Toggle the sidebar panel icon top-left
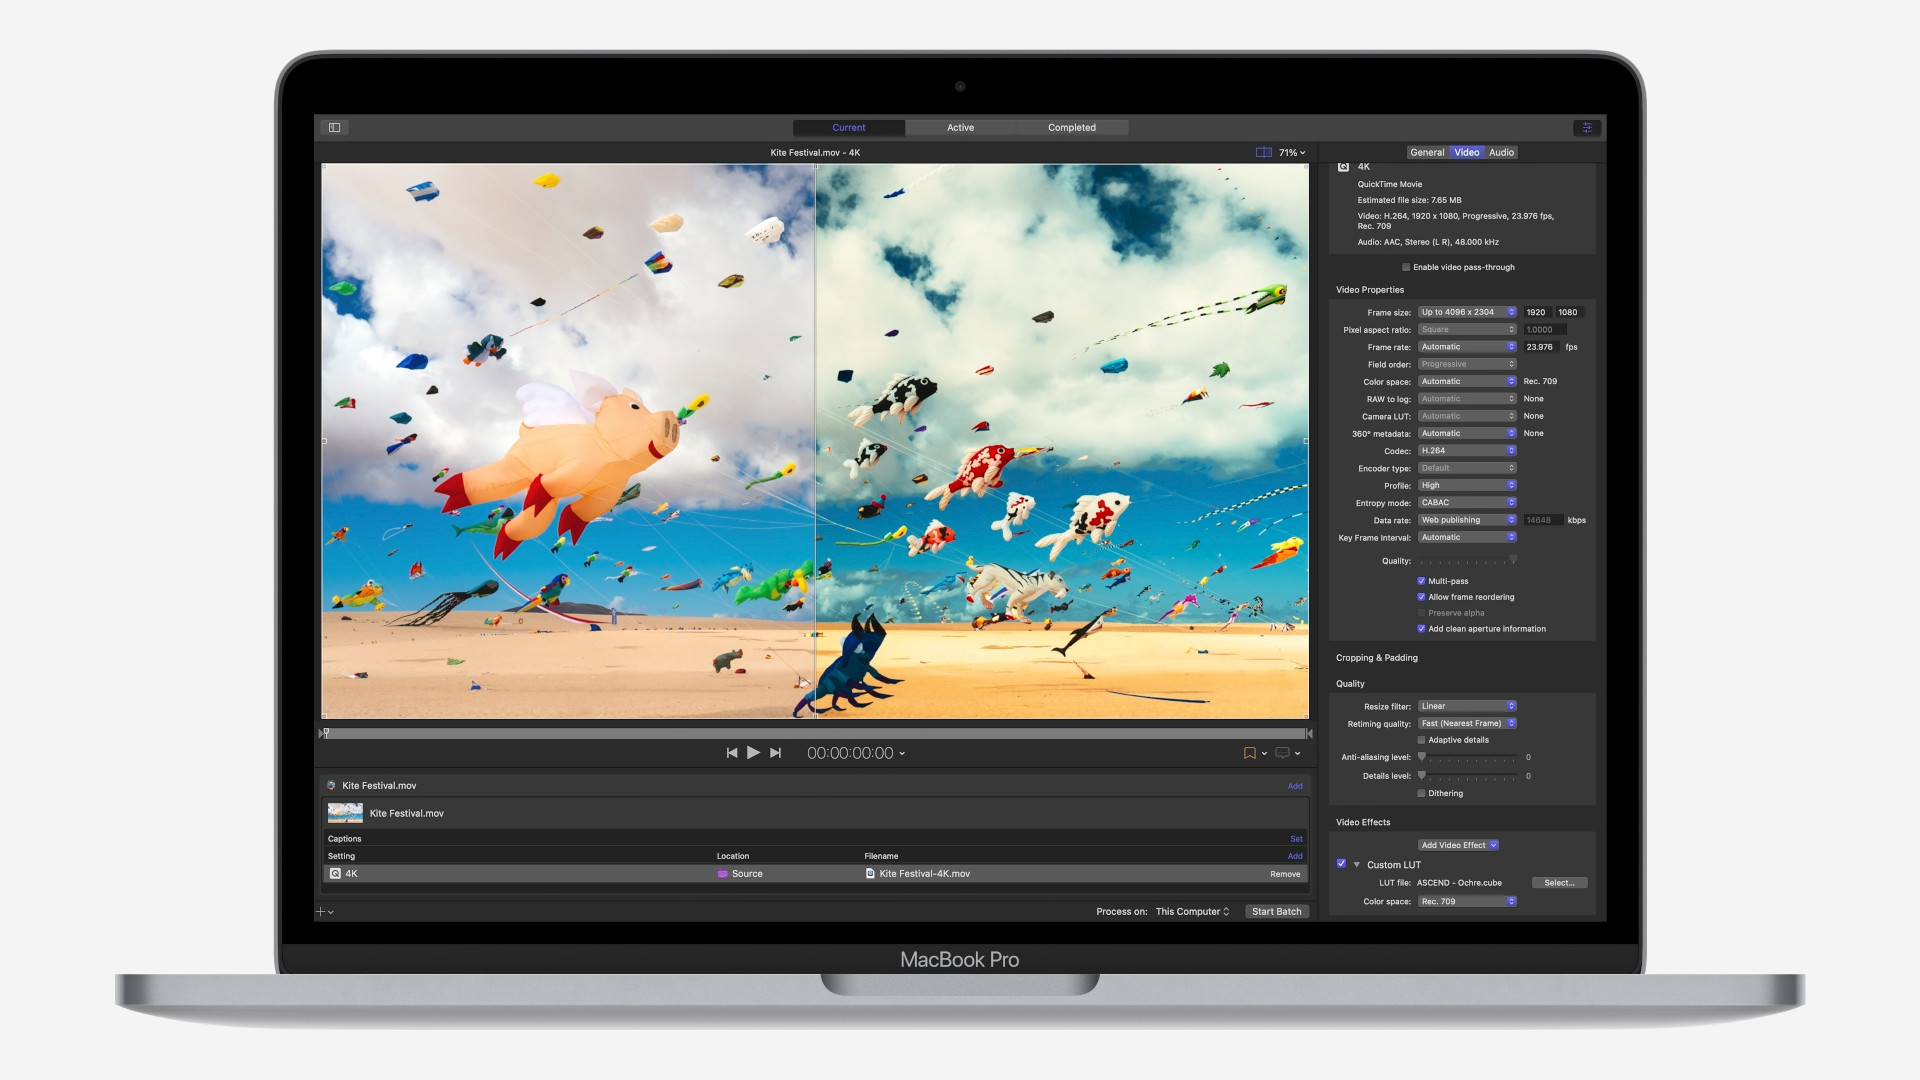The image size is (1920, 1080). pos(334,127)
